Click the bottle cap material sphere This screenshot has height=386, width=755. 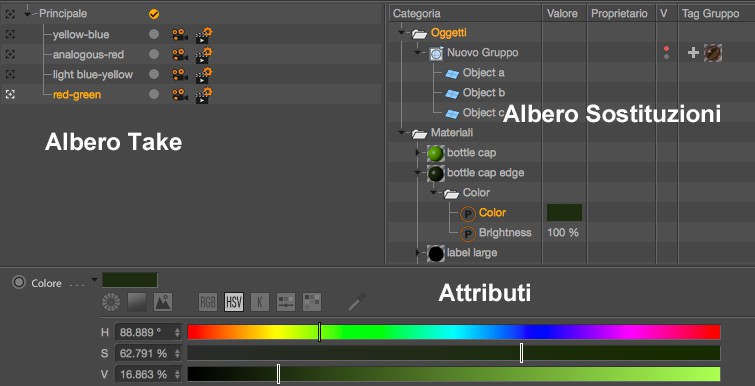435,153
